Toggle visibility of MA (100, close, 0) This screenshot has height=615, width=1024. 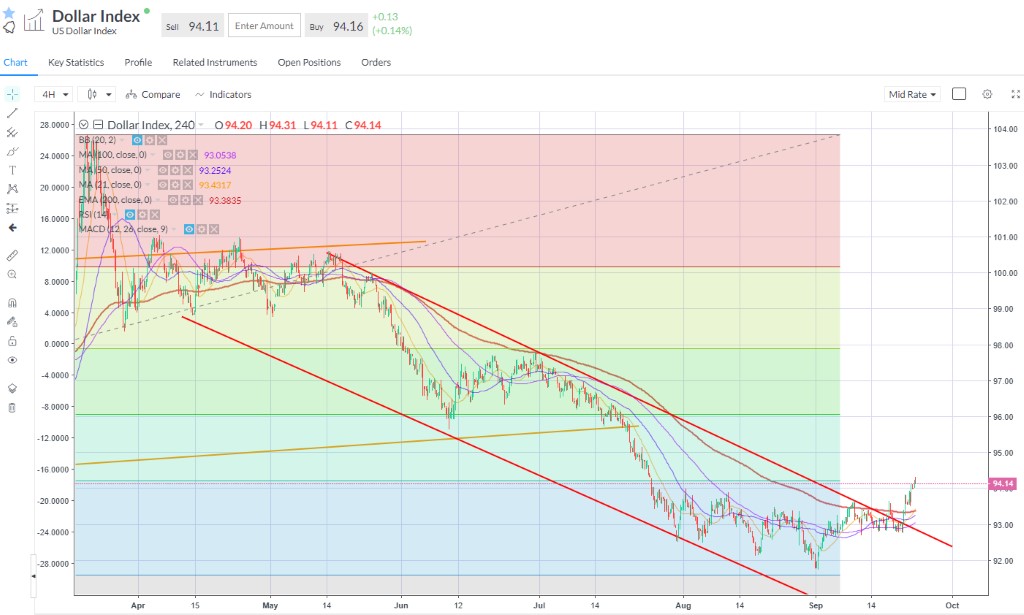point(168,155)
